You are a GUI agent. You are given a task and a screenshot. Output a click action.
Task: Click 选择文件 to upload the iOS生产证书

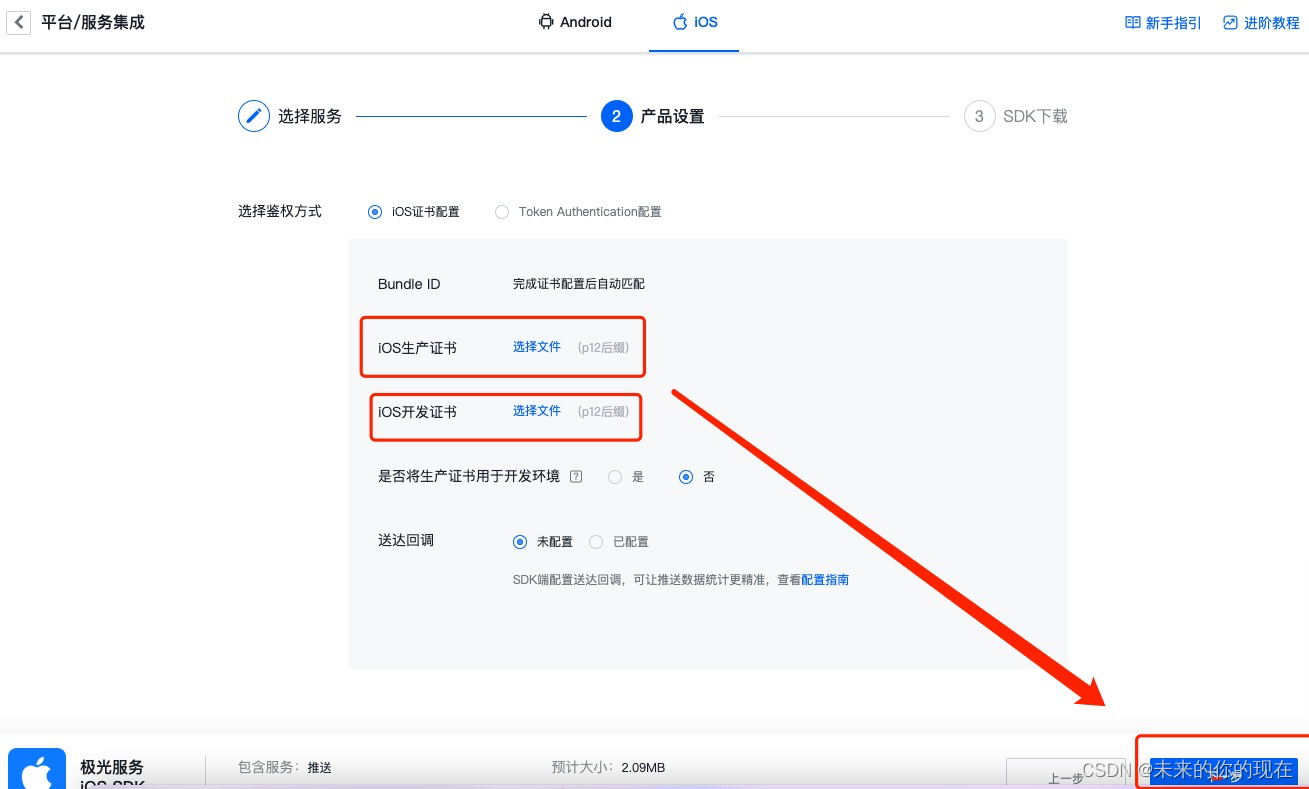click(537, 346)
